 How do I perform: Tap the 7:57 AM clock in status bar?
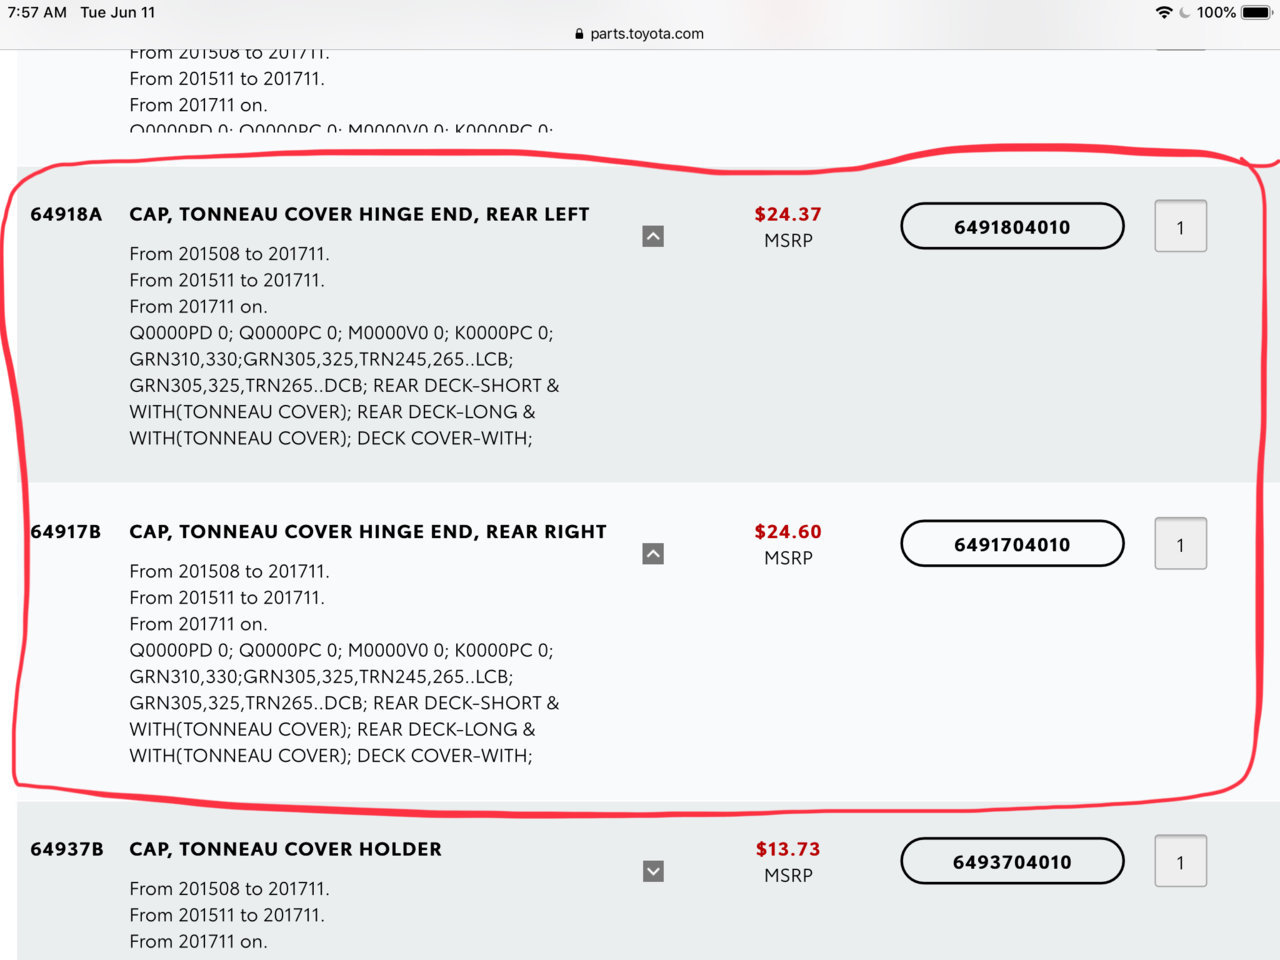(38, 12)
